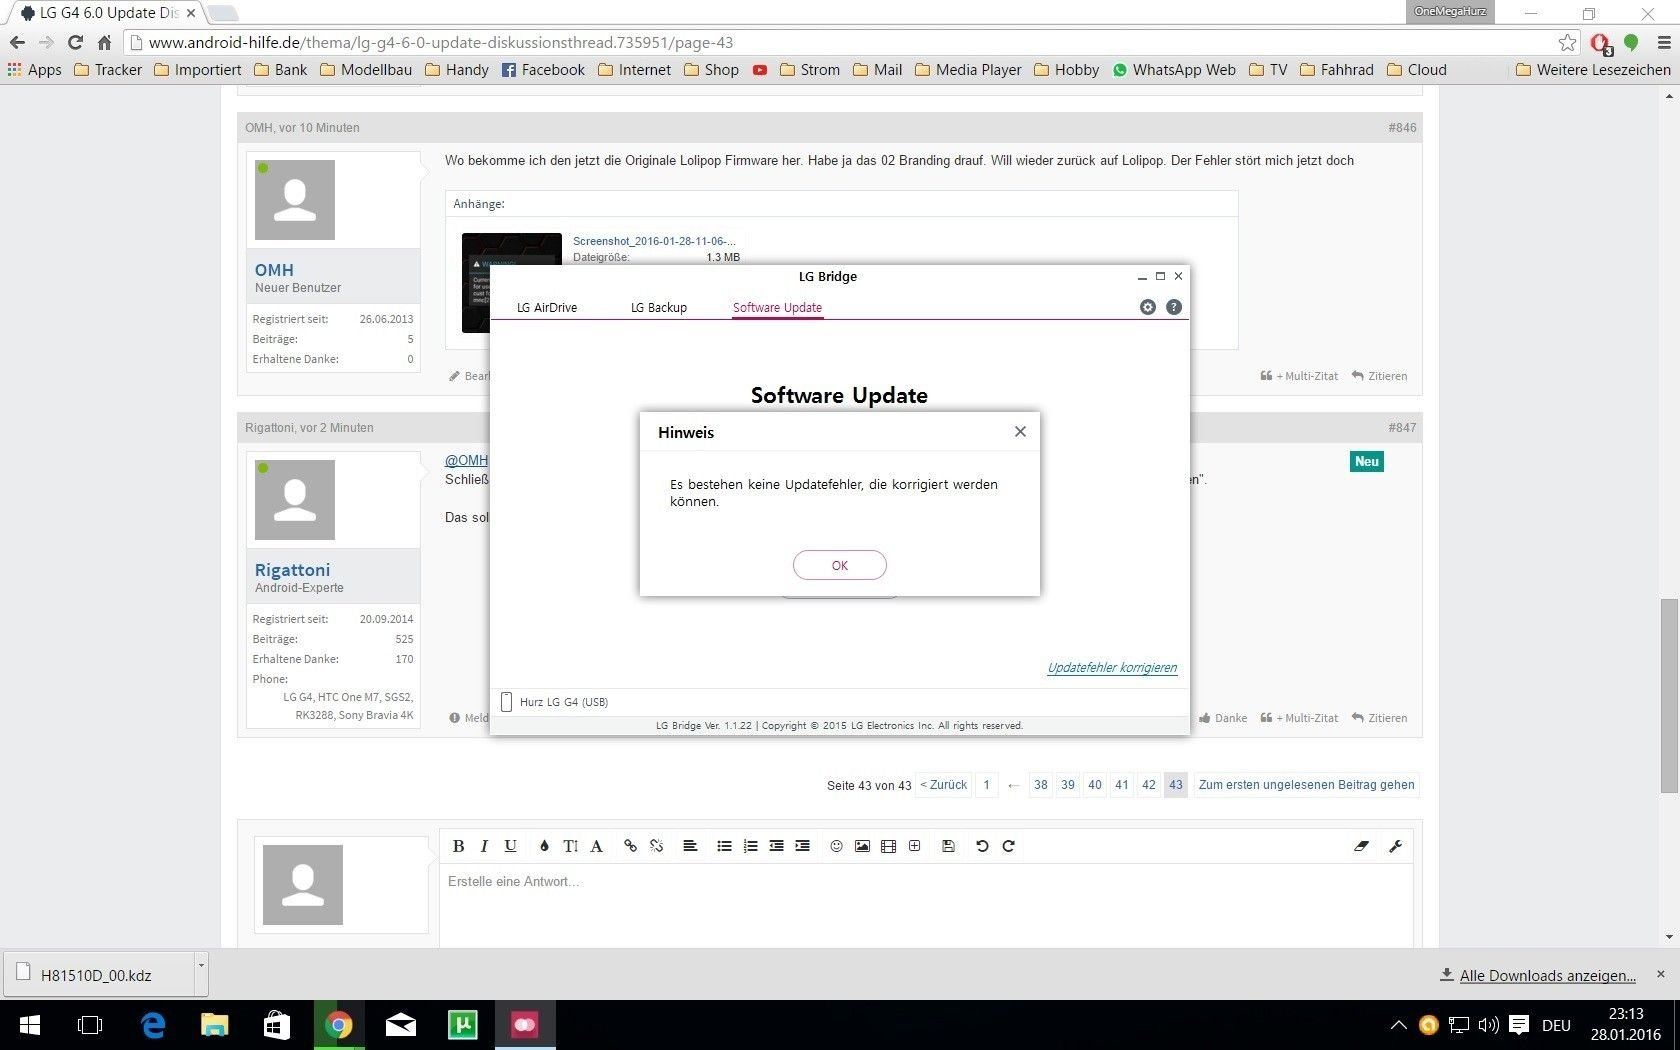This screenshot has width=1680, height=1050.
Task: Toggle italic formatting in reply editor
Action: click(x=484, y=846)
